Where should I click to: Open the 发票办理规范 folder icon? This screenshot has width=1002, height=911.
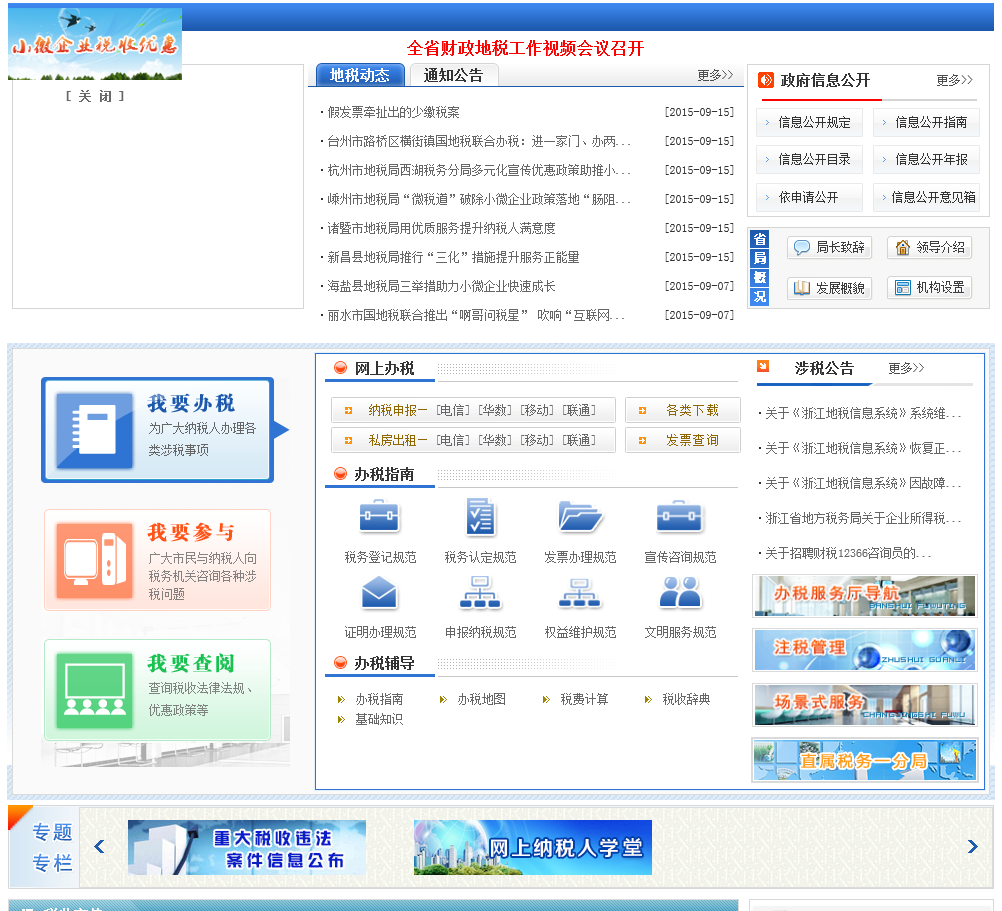point(580,516)
